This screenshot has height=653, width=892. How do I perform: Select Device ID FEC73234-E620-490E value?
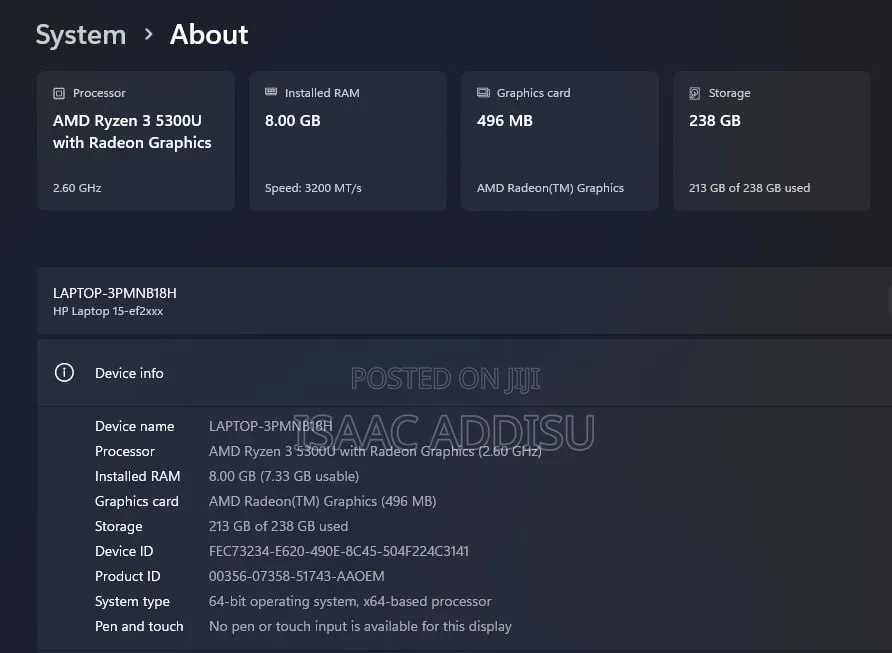338,551
